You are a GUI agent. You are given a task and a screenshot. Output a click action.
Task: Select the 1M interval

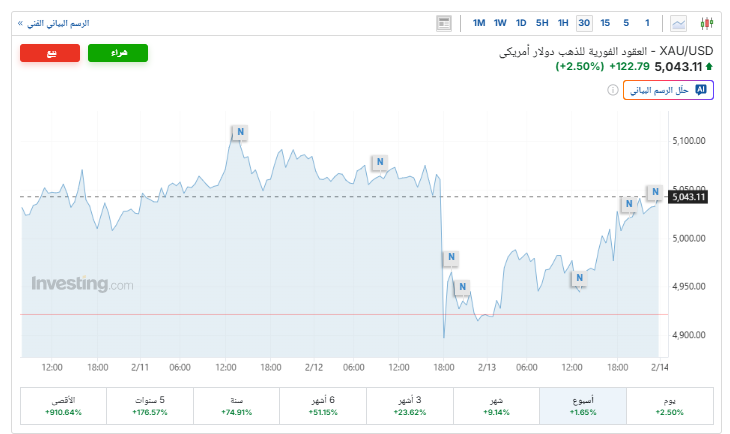[479, 23]
